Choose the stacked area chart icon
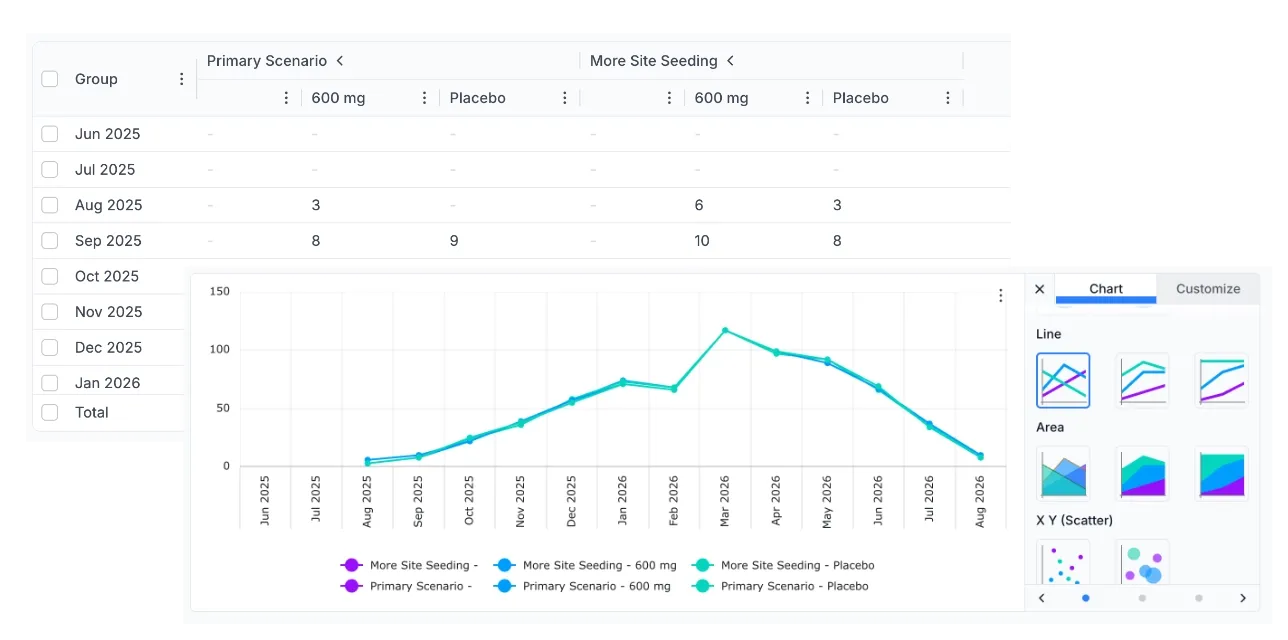 tap(1142, 473)
